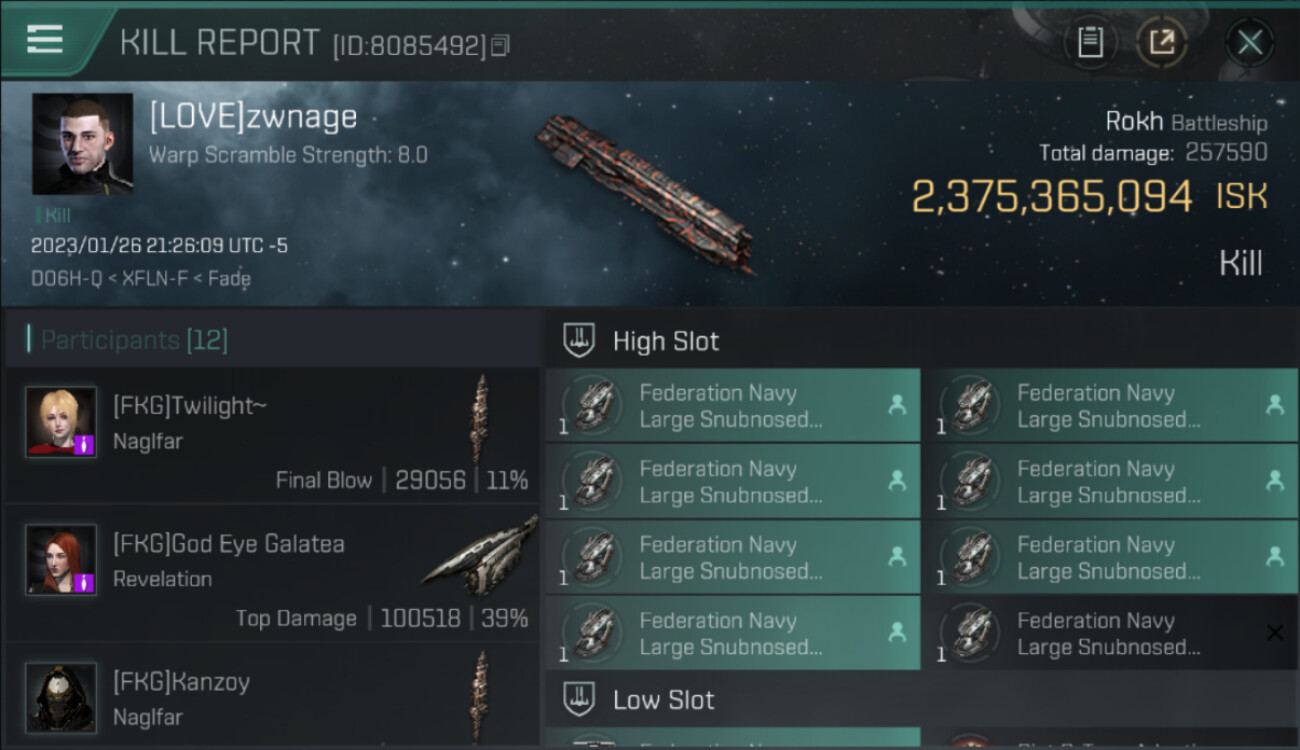Open the hamburger menu icon
The height and width of the screenshot is (750, 1300).
[44, 39]
